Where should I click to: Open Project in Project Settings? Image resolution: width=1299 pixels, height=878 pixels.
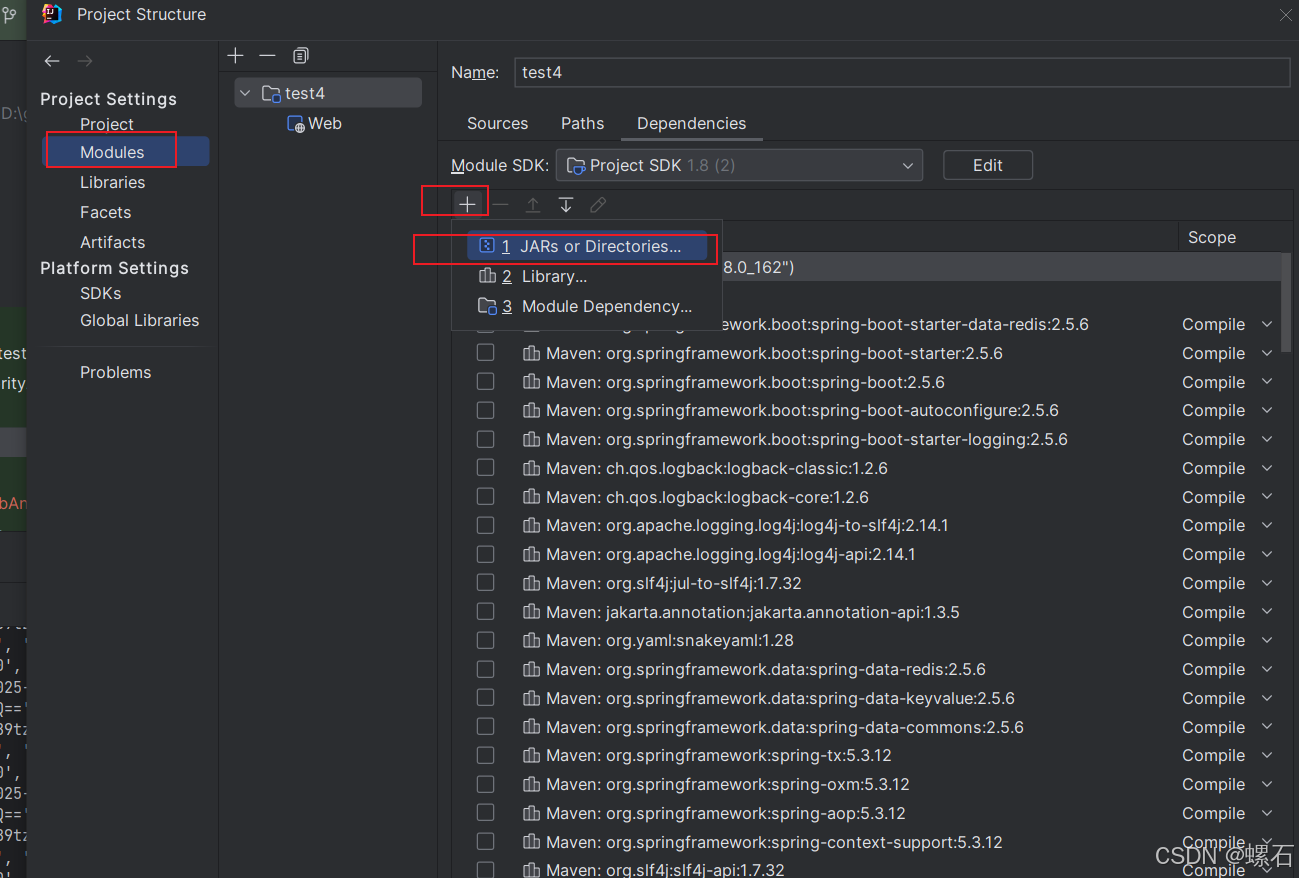(107, 124)
